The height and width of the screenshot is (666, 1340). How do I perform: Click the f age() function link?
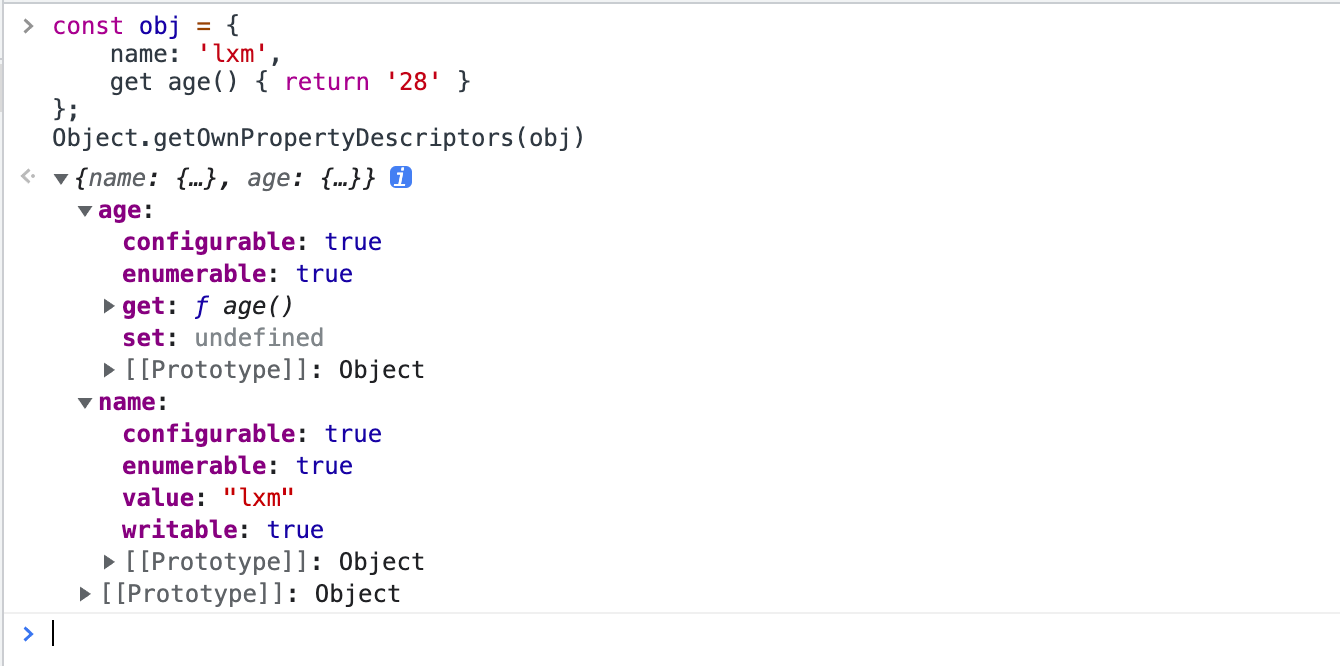pos(244,306)
